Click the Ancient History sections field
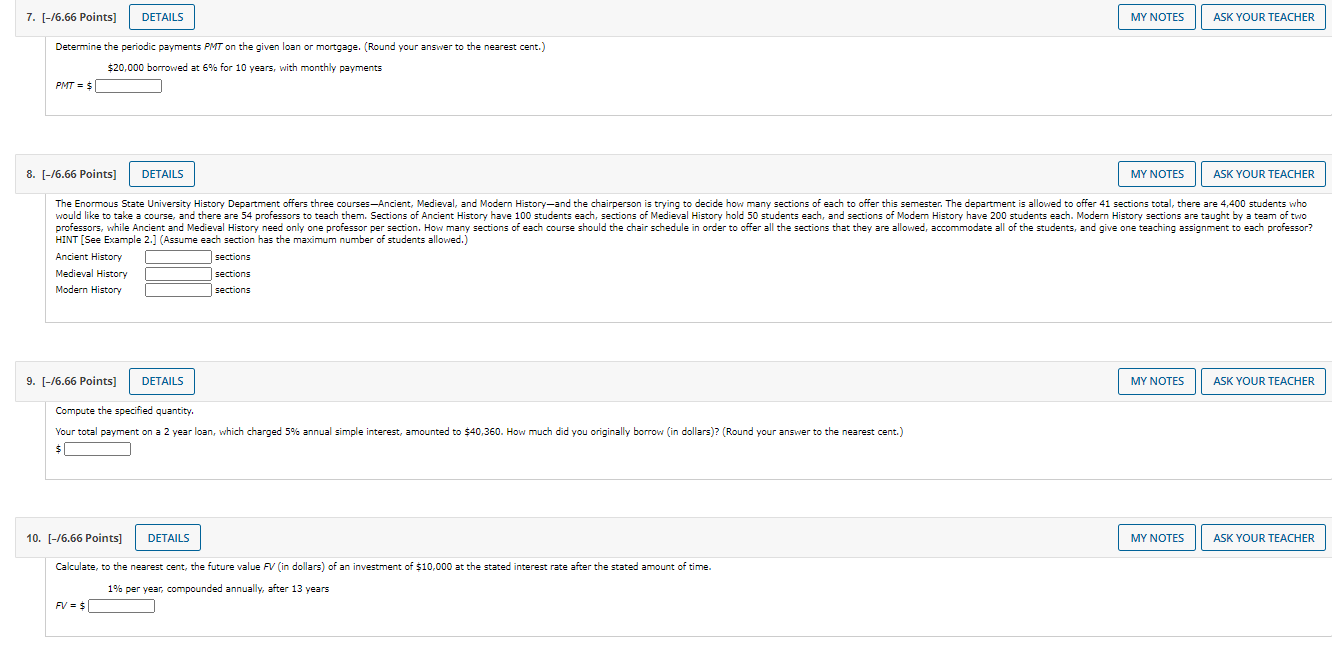This screenshot has height=650, width=1332. 179,257
